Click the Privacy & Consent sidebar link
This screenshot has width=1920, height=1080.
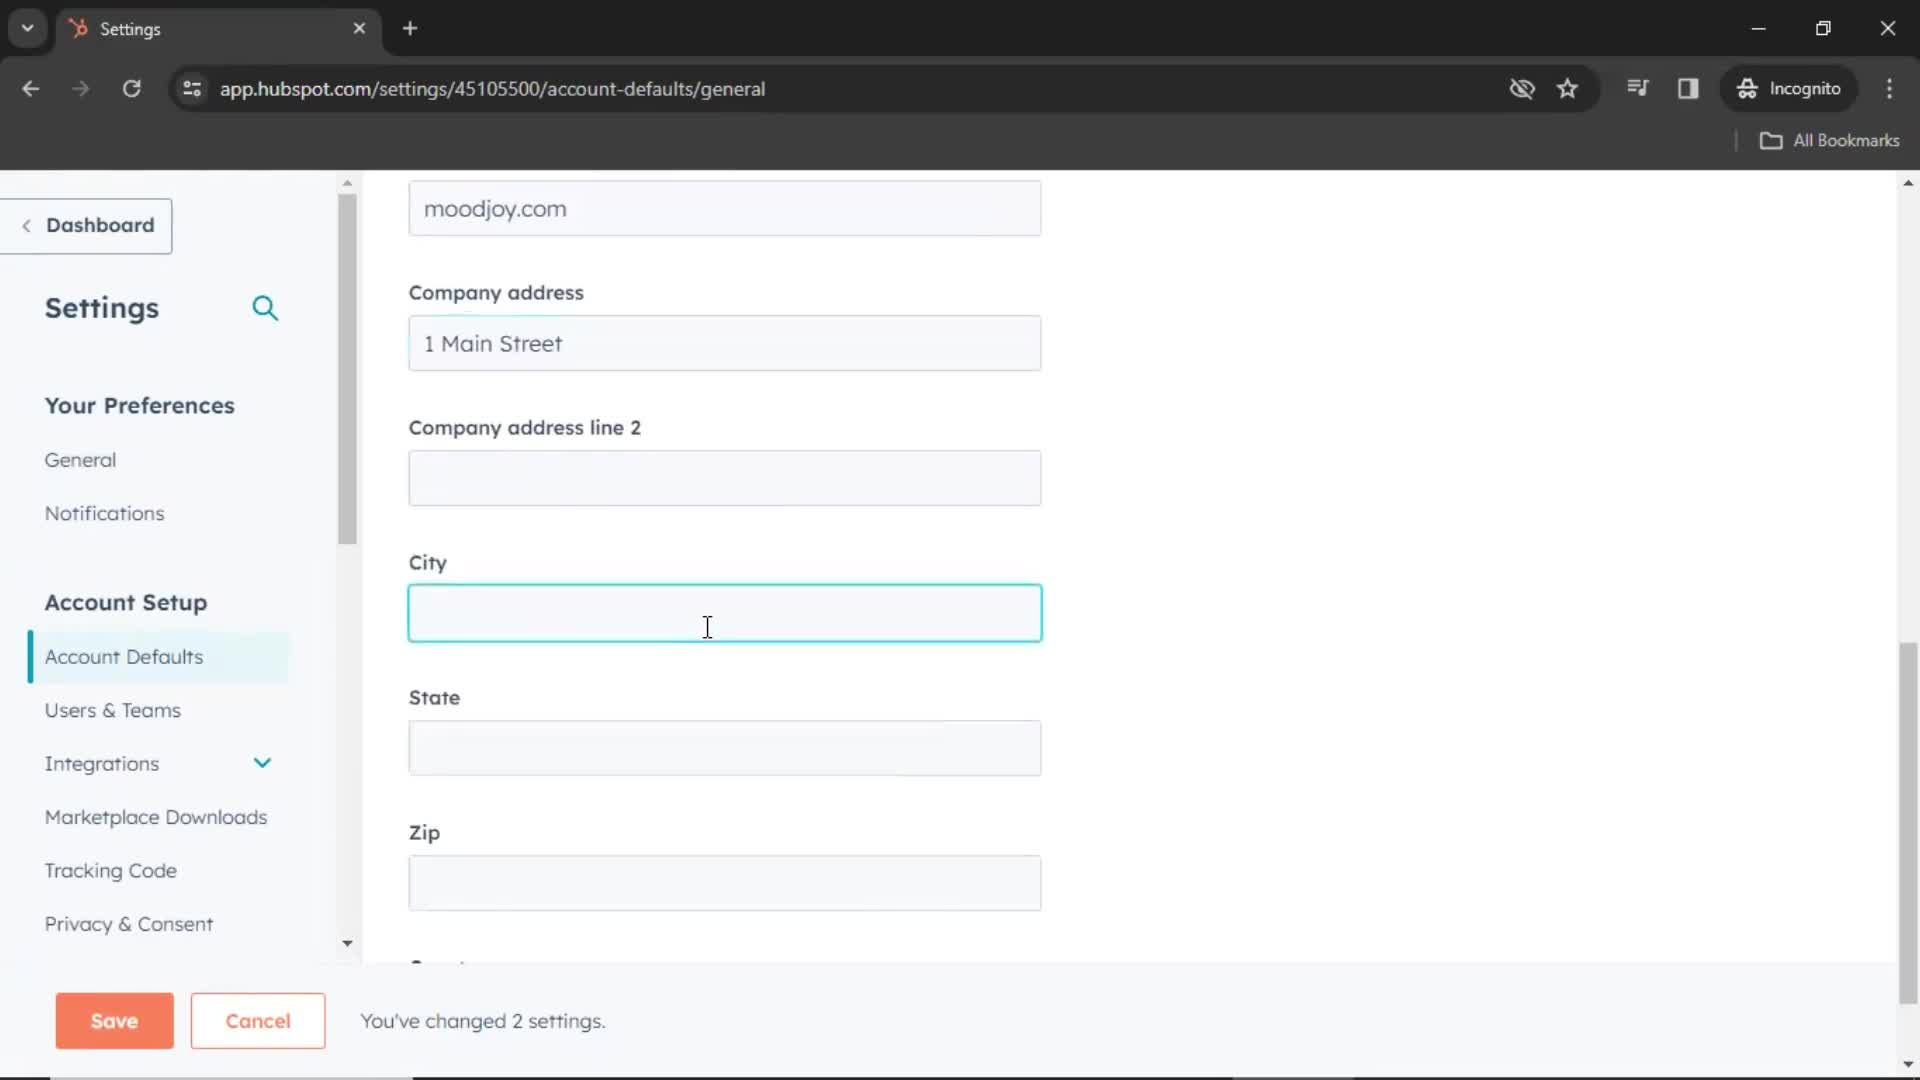[x=128, y=923]
